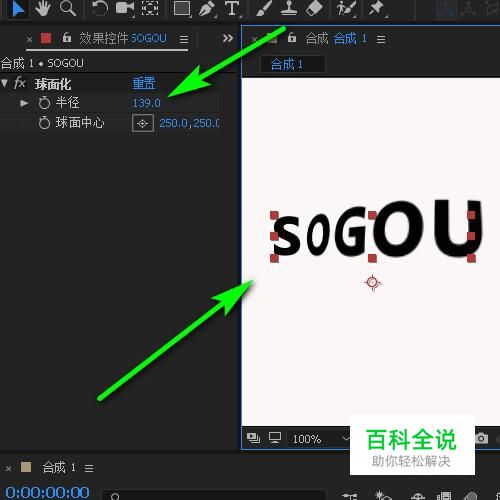Select the 合成 1 timeline tab
Image resolution: width=500 pixels, height=500 pixels.
point(59,467)
